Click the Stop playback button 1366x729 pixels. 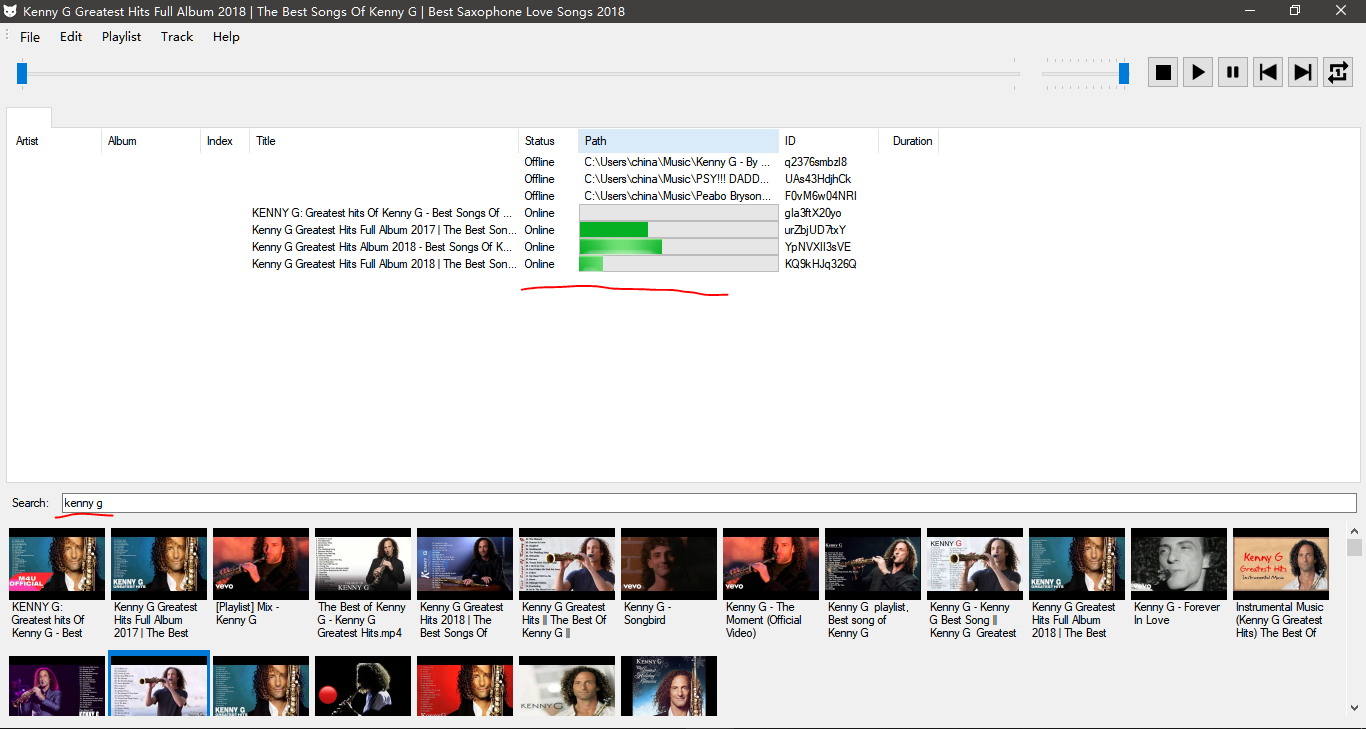tap(1162, 72)
